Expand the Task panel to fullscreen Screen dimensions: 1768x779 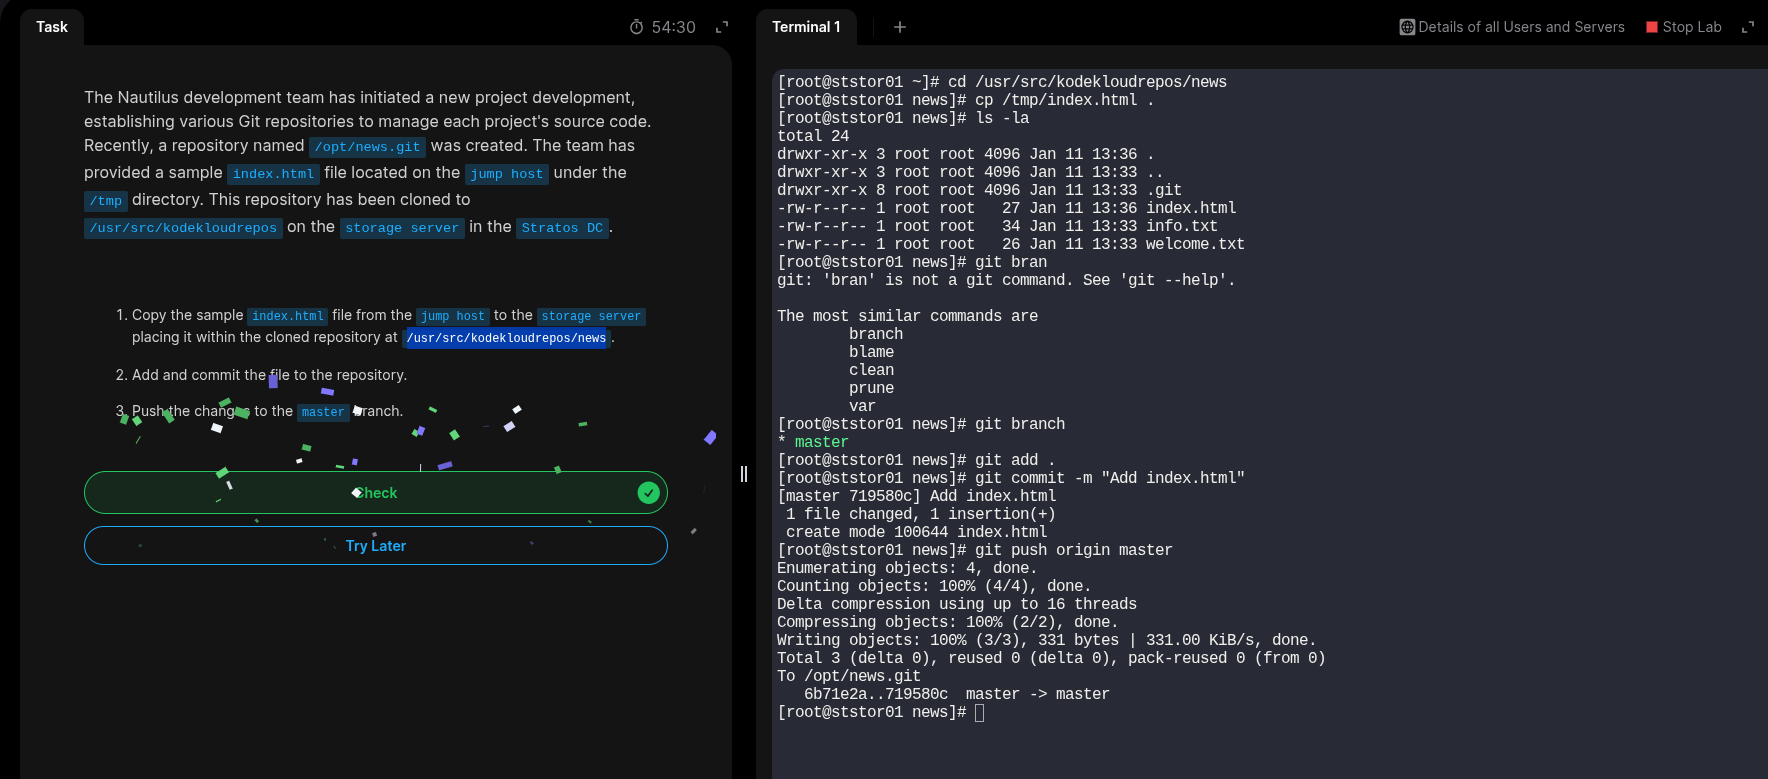coord(722,27)
